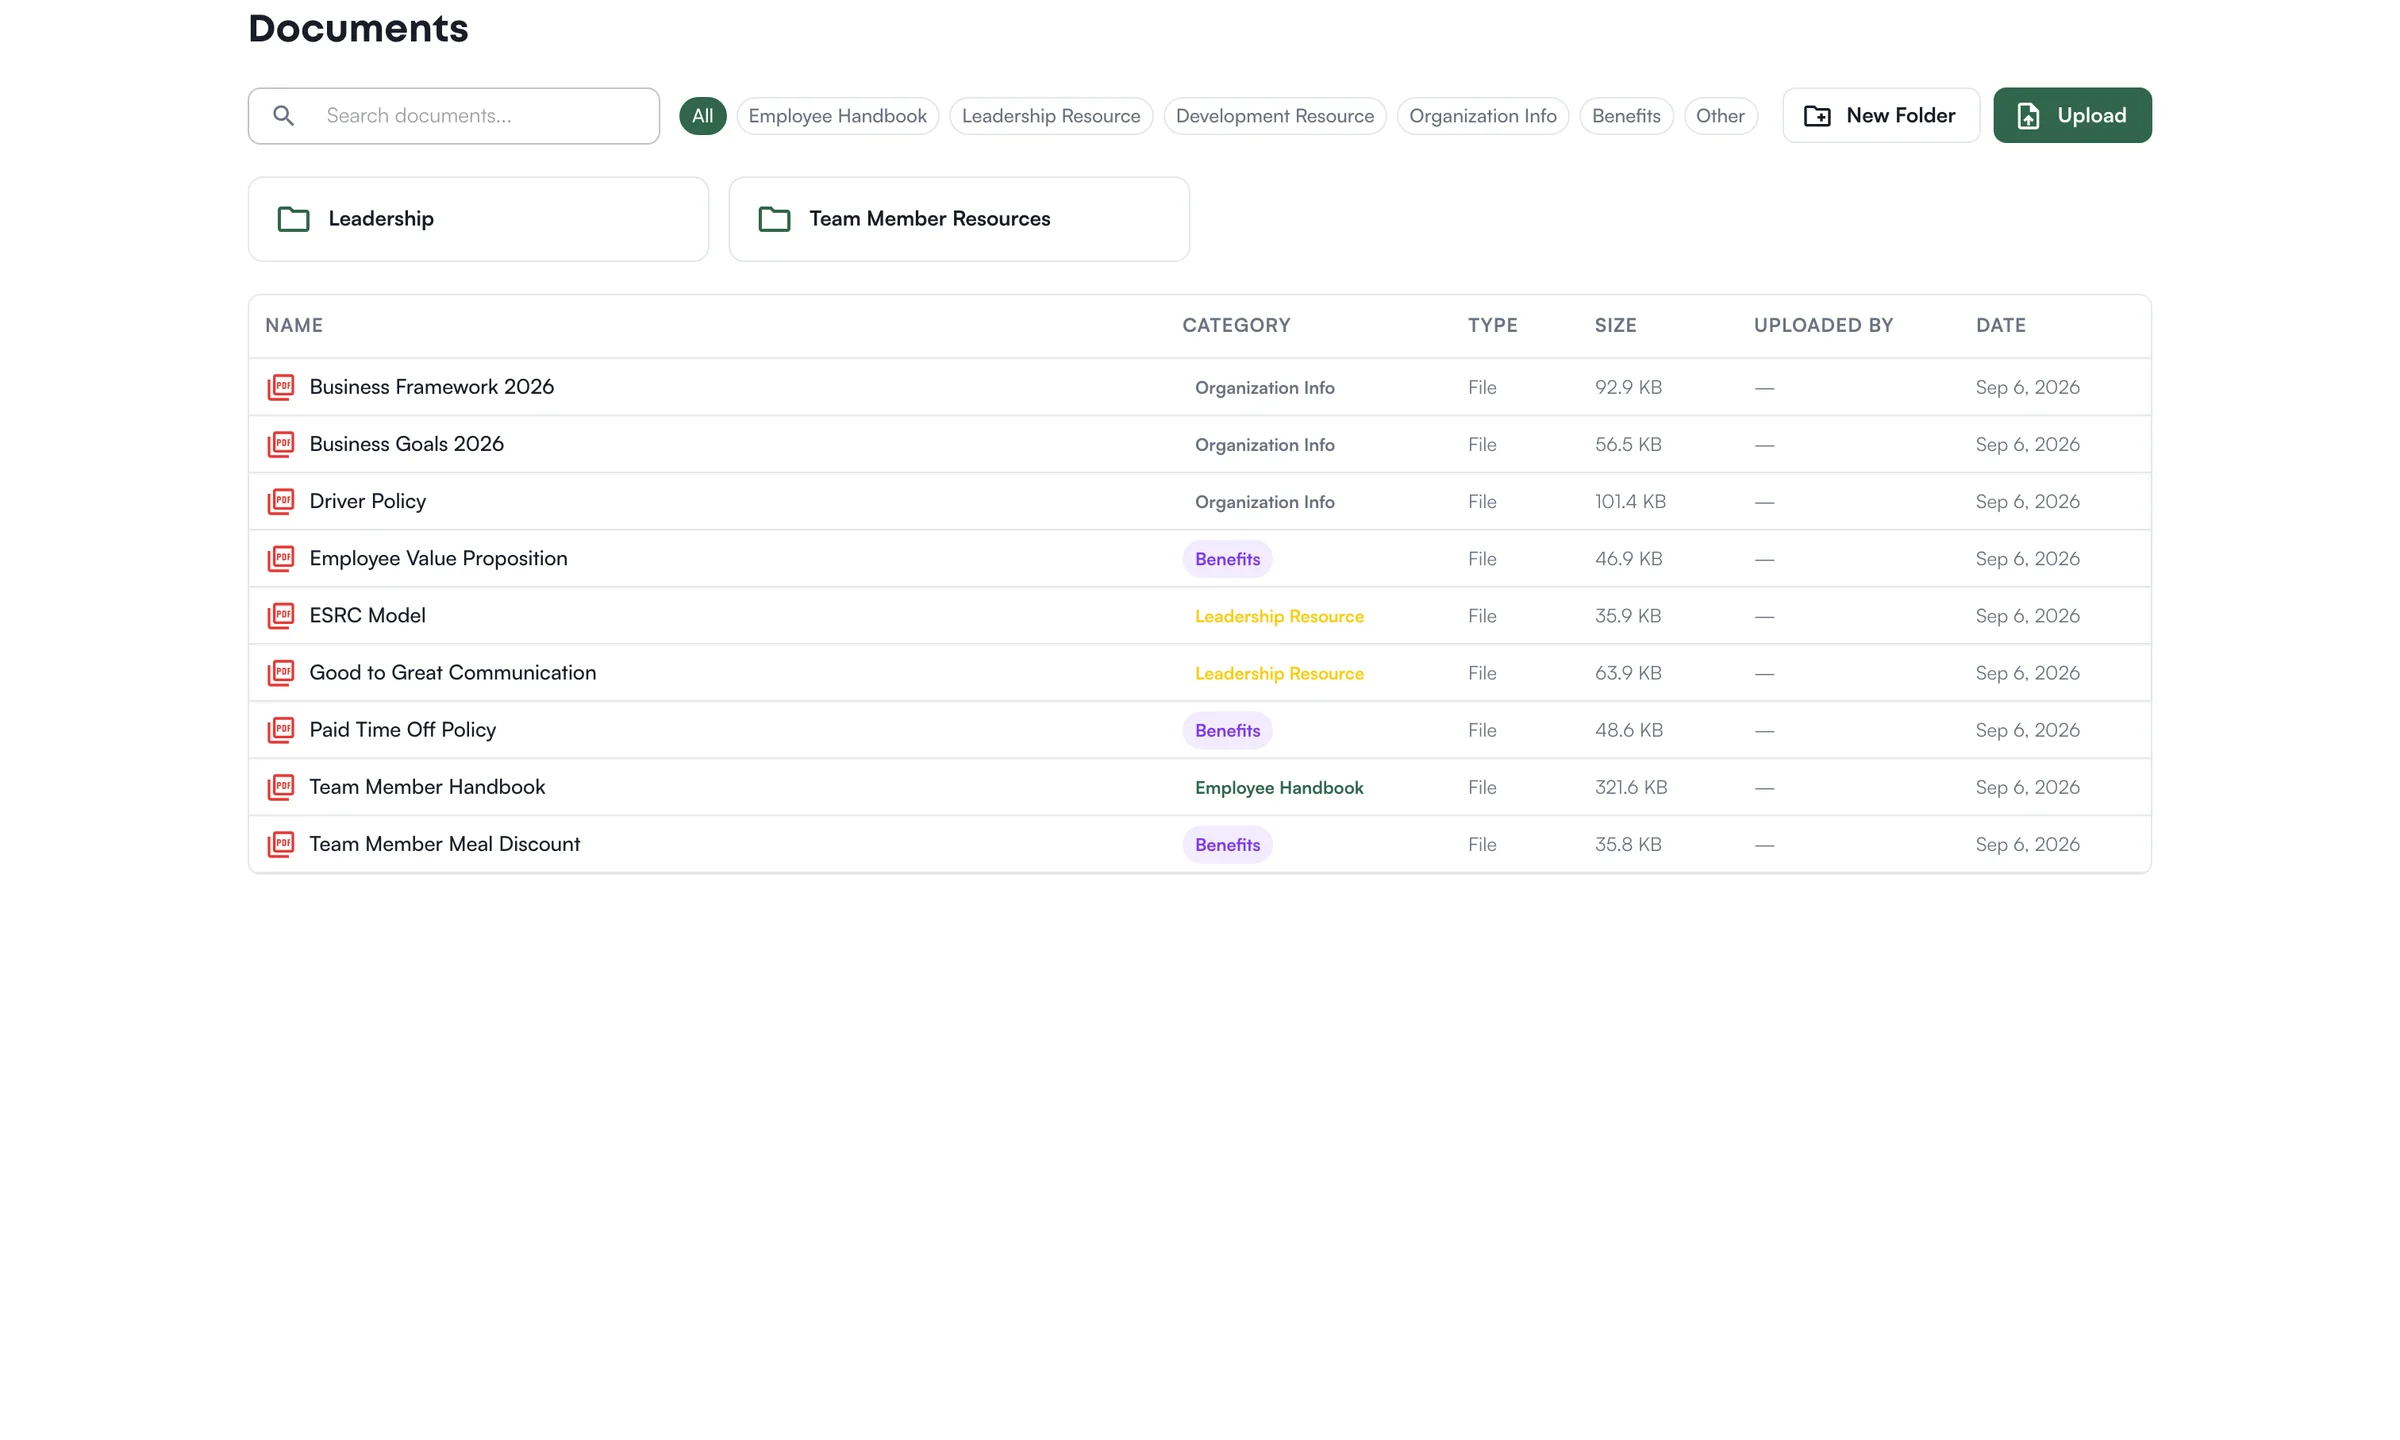Click the Leadership folder icon
This screenshot has height=1440, width=2400.
pyautogui.click(x=293, y=219)
